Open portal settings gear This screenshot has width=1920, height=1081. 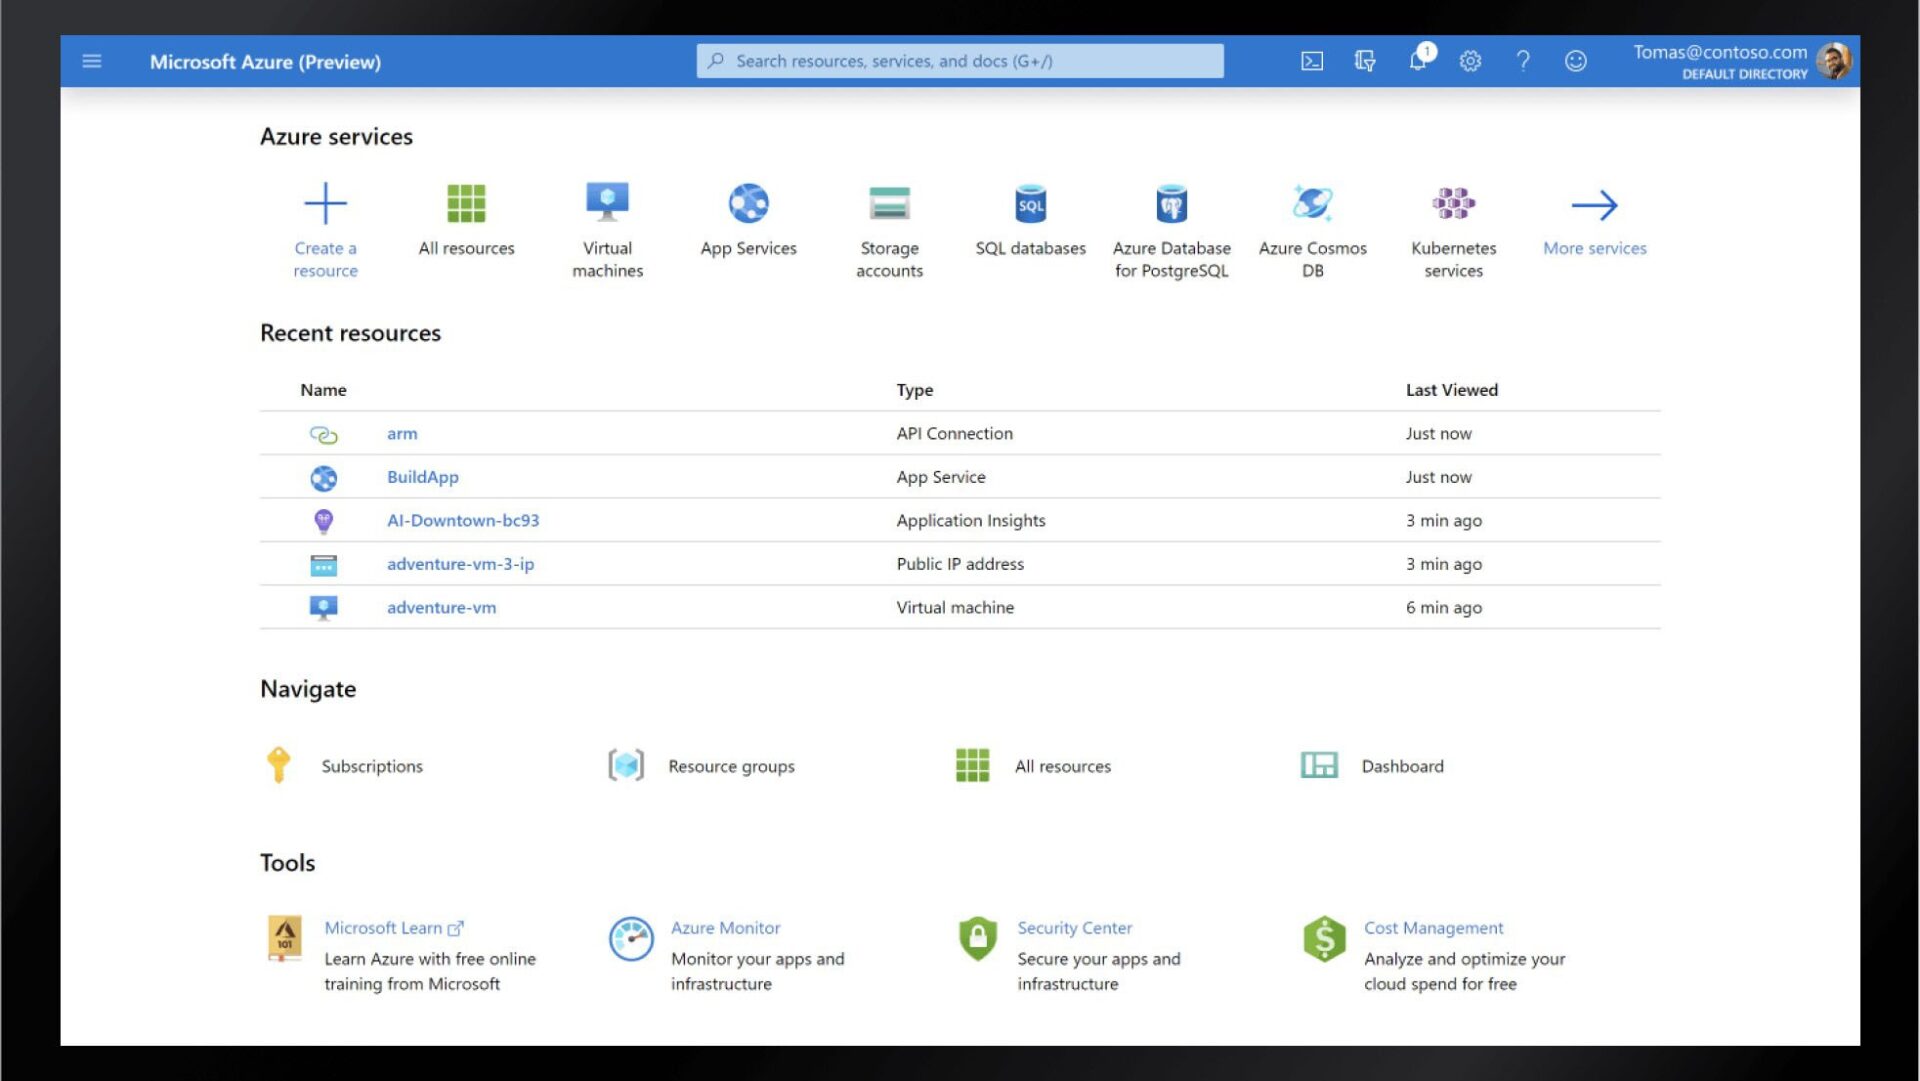[1470, 61]
